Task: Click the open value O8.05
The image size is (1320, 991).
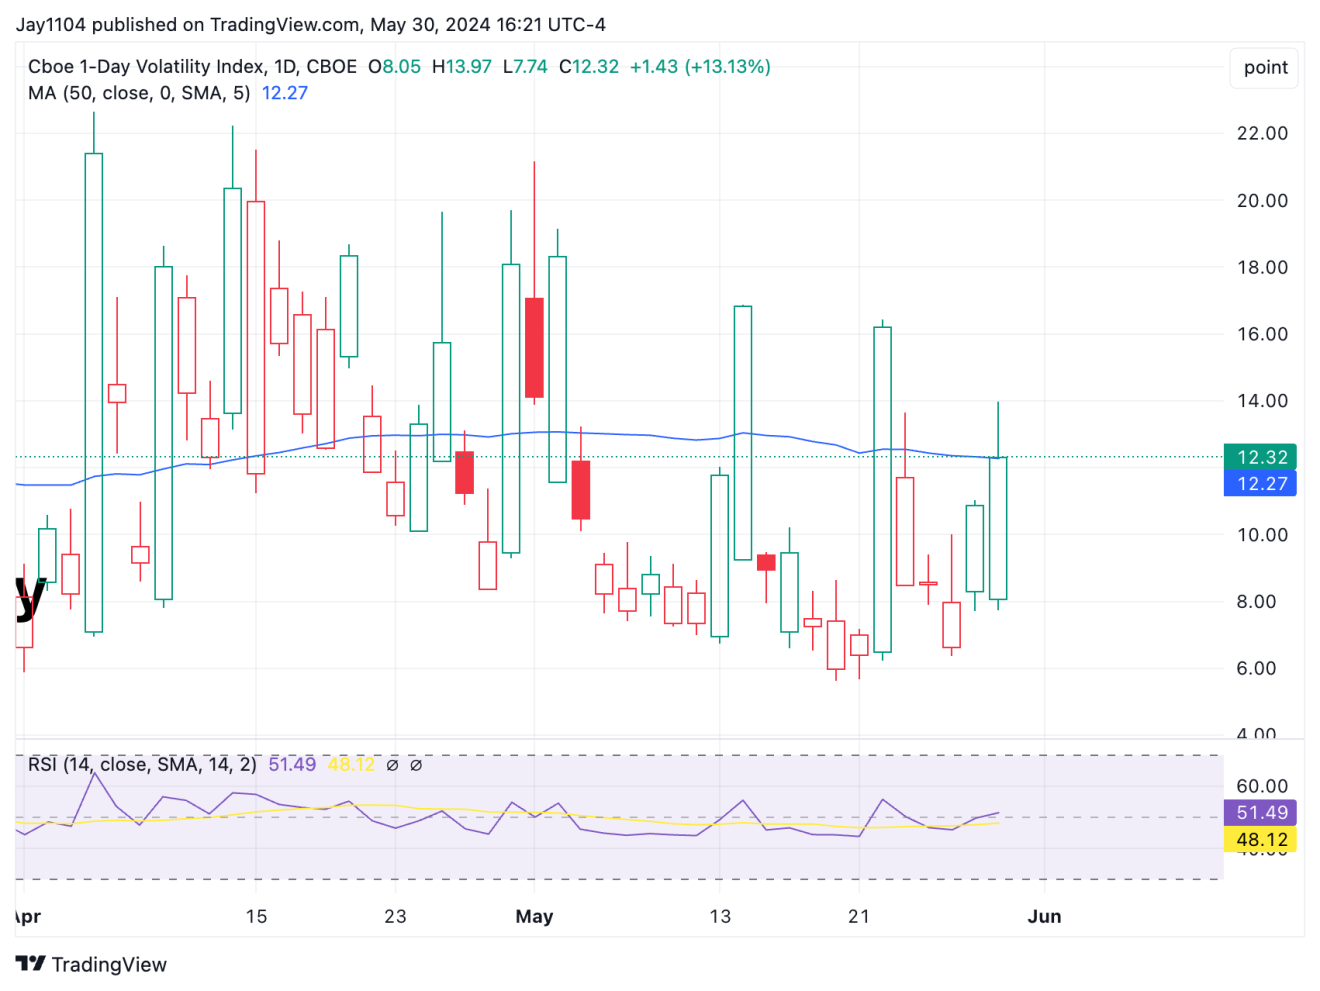Action: pos(394,67)
